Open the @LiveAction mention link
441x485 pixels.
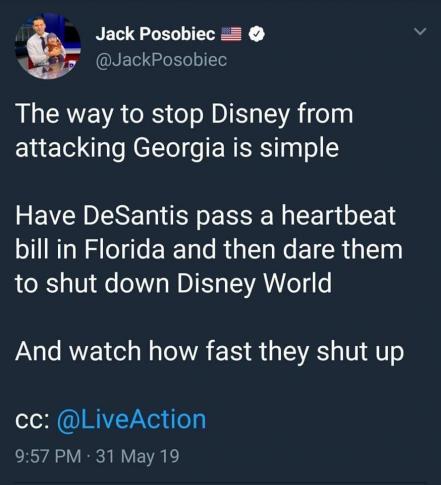(132, 419)
